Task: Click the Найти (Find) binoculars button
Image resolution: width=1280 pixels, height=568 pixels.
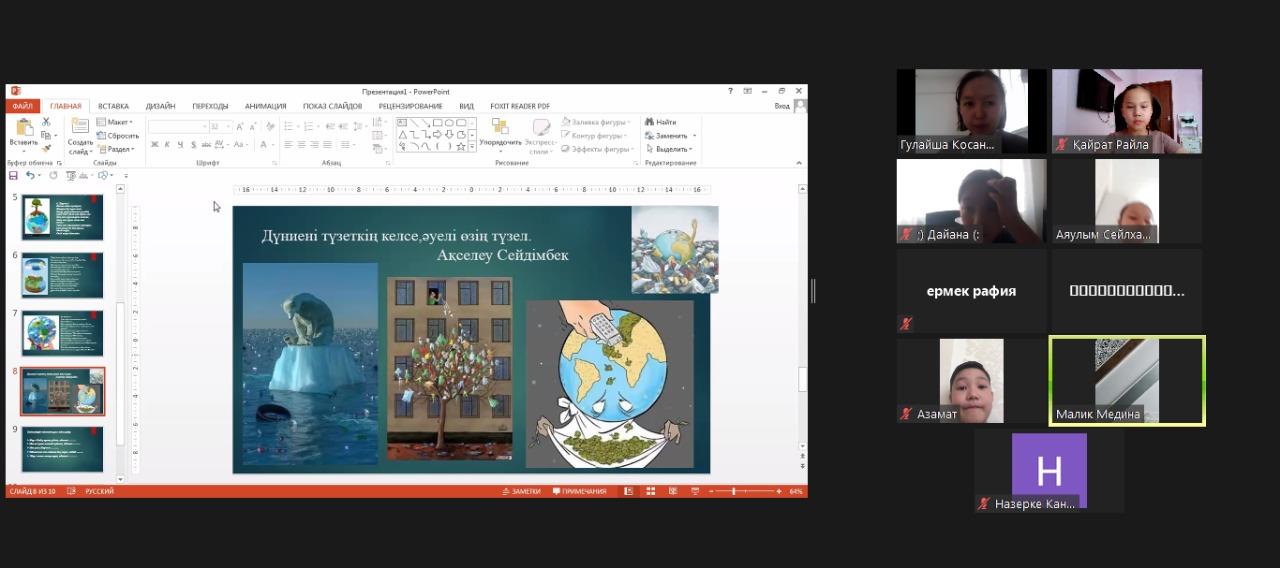Action: tap(660, 122)
